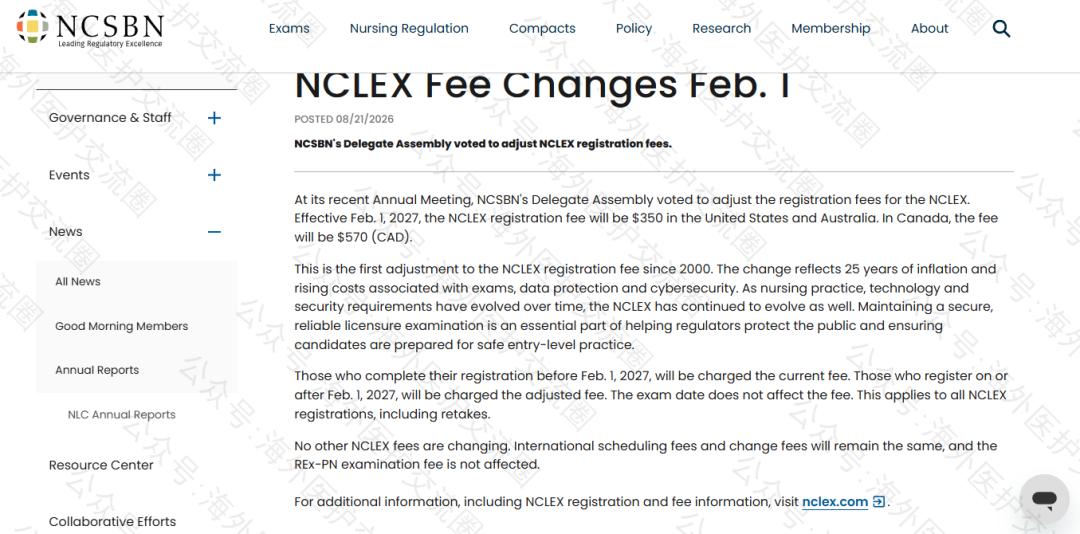The width and height of the screenshot is (1080, 534).
Task: Open the Policy menu
Action: (x=634, y=29)
